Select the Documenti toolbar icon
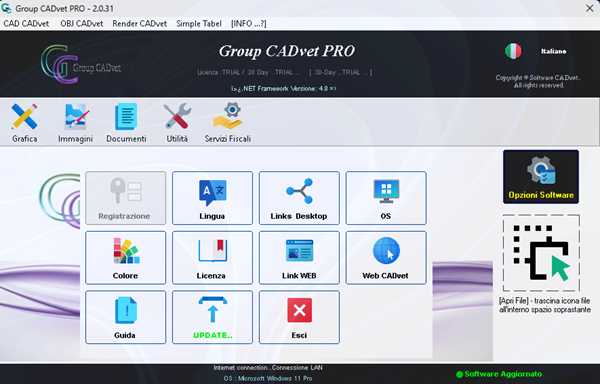This screenshot has width=600, height=384. [126, 122]
